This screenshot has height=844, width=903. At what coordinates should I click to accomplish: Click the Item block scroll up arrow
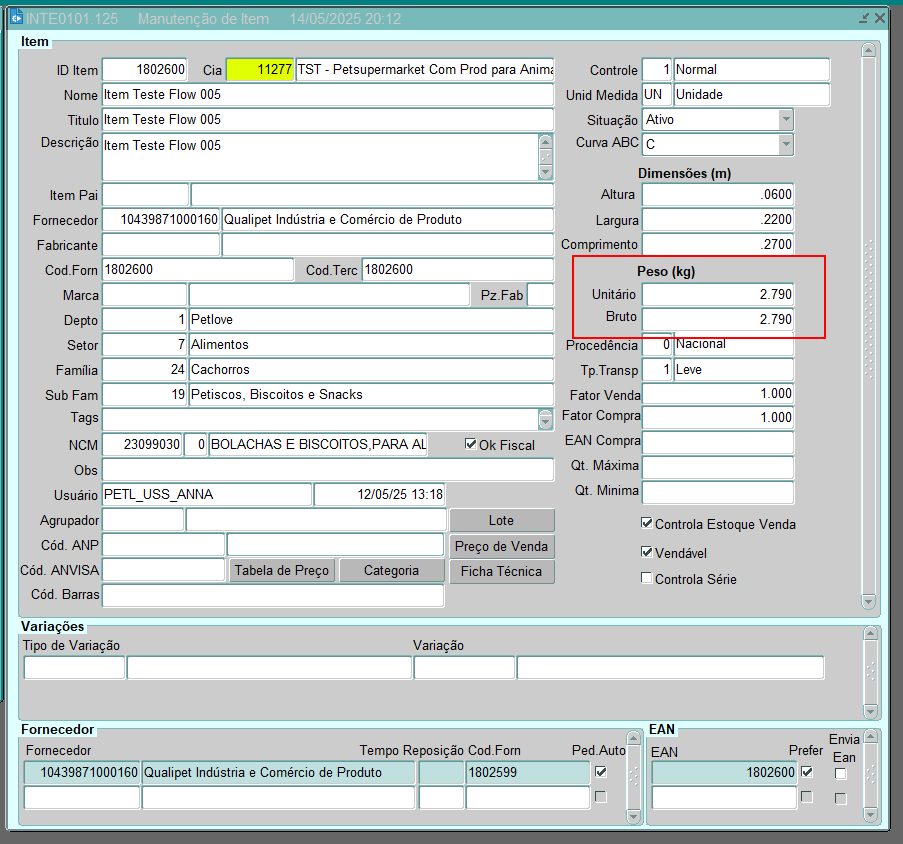868,50
